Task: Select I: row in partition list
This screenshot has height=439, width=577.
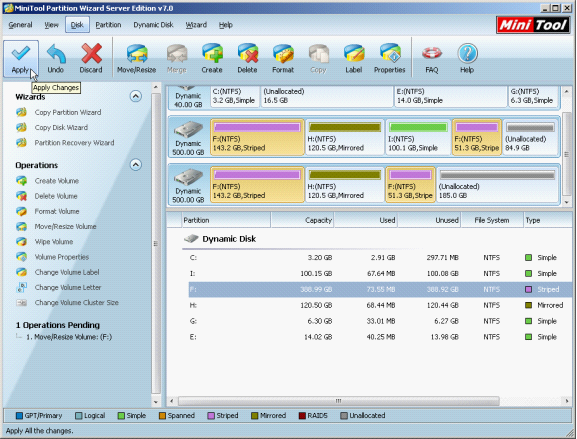Action: click(x=380, y=273)
